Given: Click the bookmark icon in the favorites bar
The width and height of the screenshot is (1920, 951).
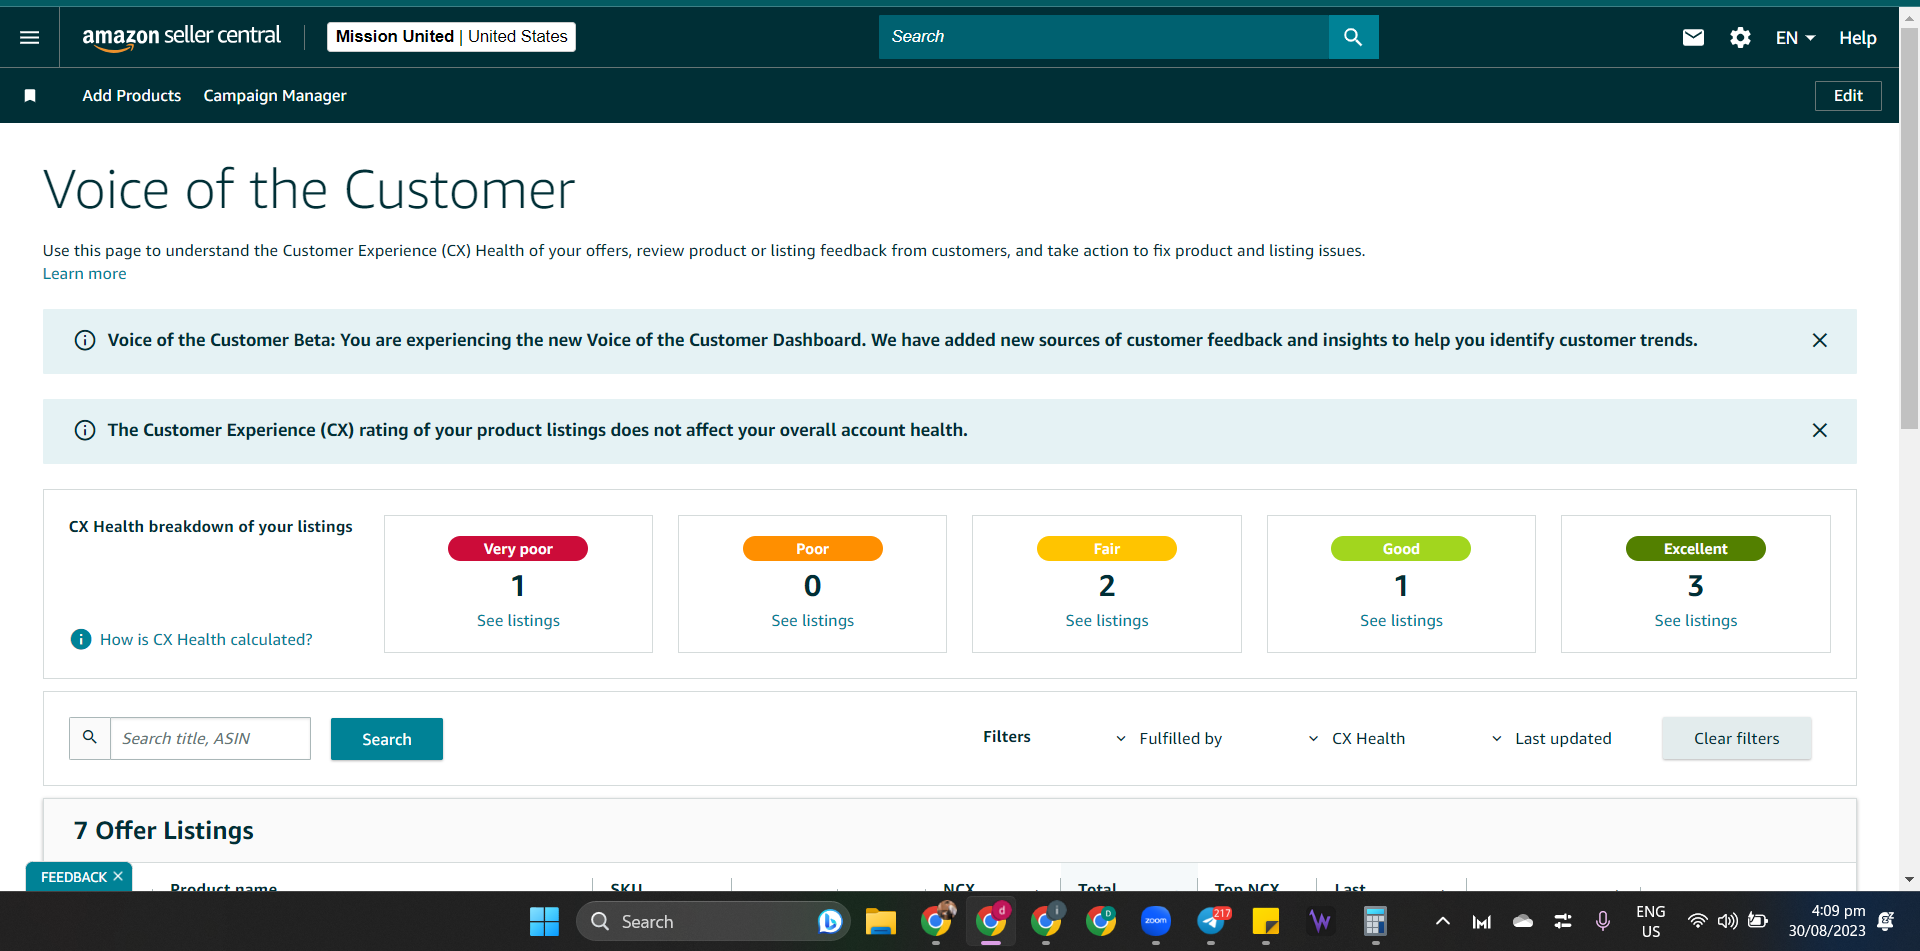Looking at the screenshot, I should click(30, 95).
